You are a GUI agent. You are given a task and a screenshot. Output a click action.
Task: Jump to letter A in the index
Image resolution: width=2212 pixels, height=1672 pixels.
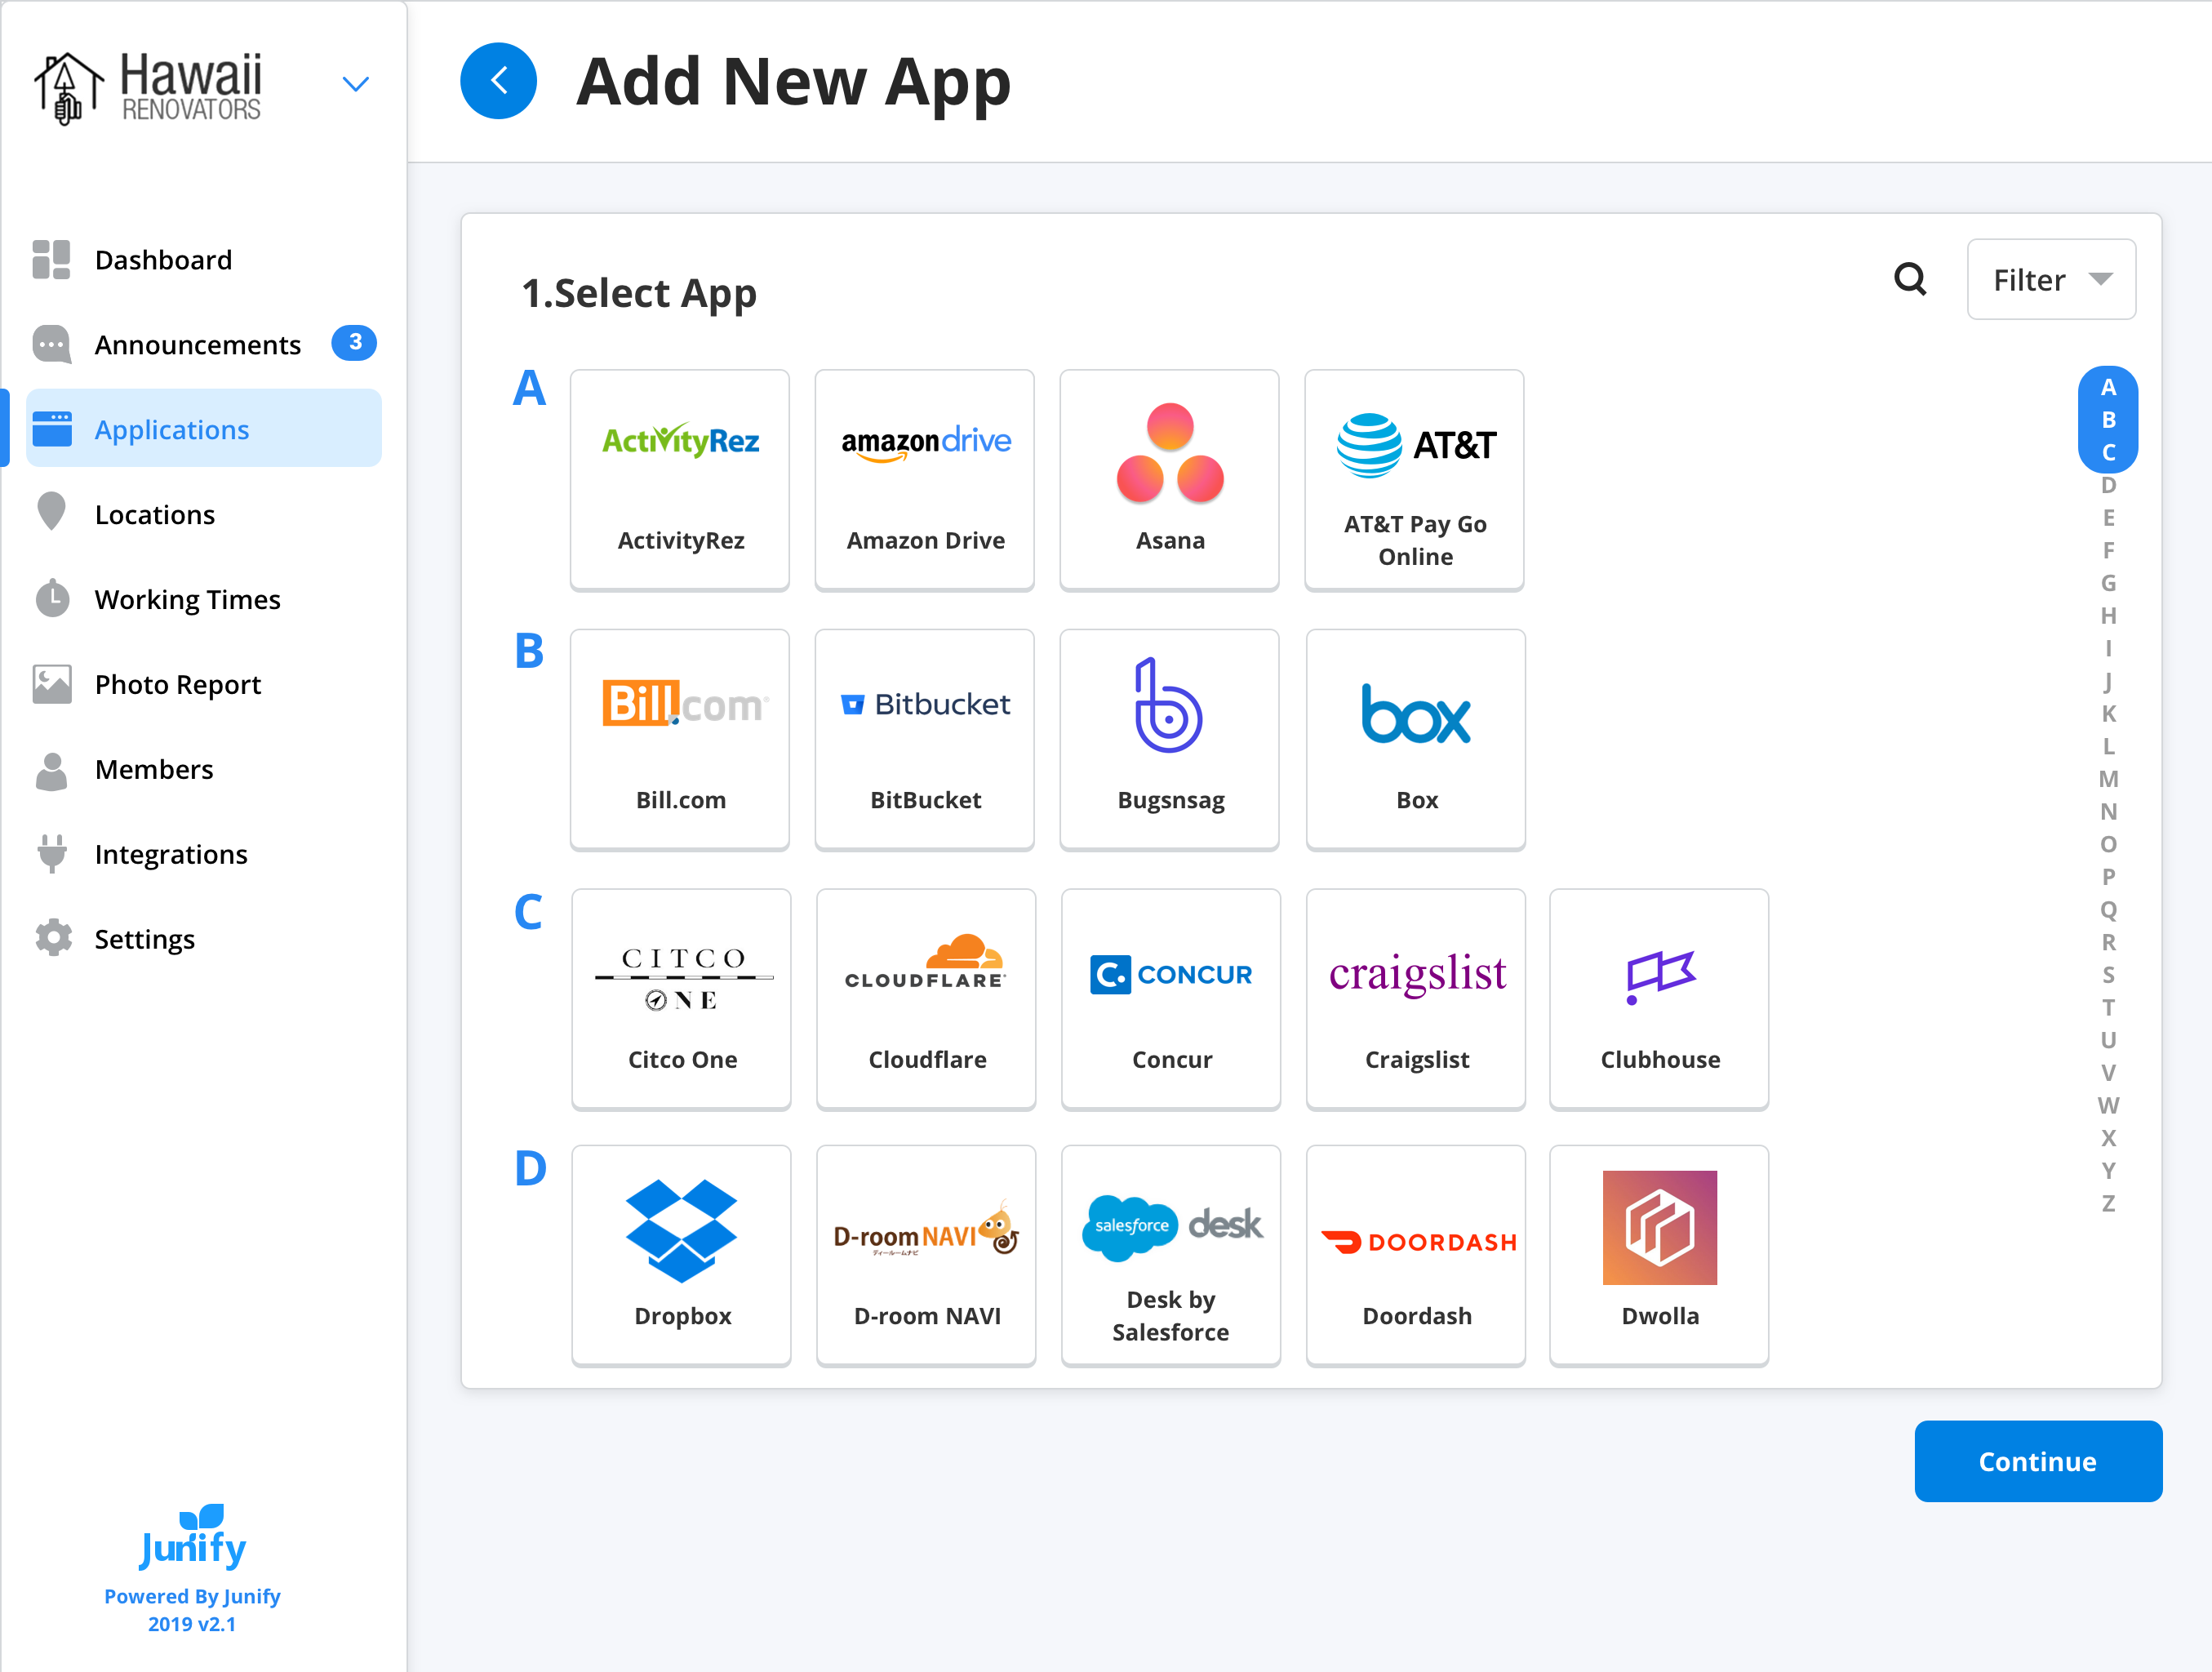click(2108, 388)
